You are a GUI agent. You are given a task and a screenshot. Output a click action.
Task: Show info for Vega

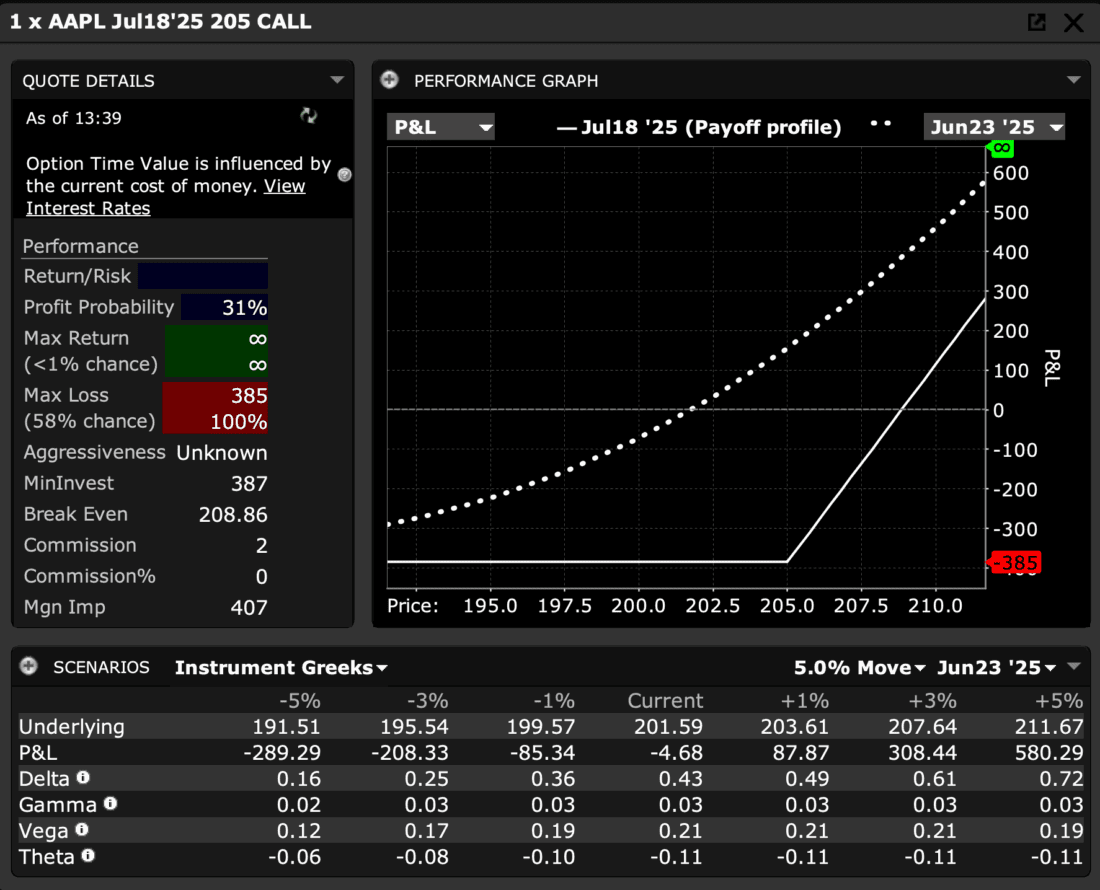(x=81, y=829)
